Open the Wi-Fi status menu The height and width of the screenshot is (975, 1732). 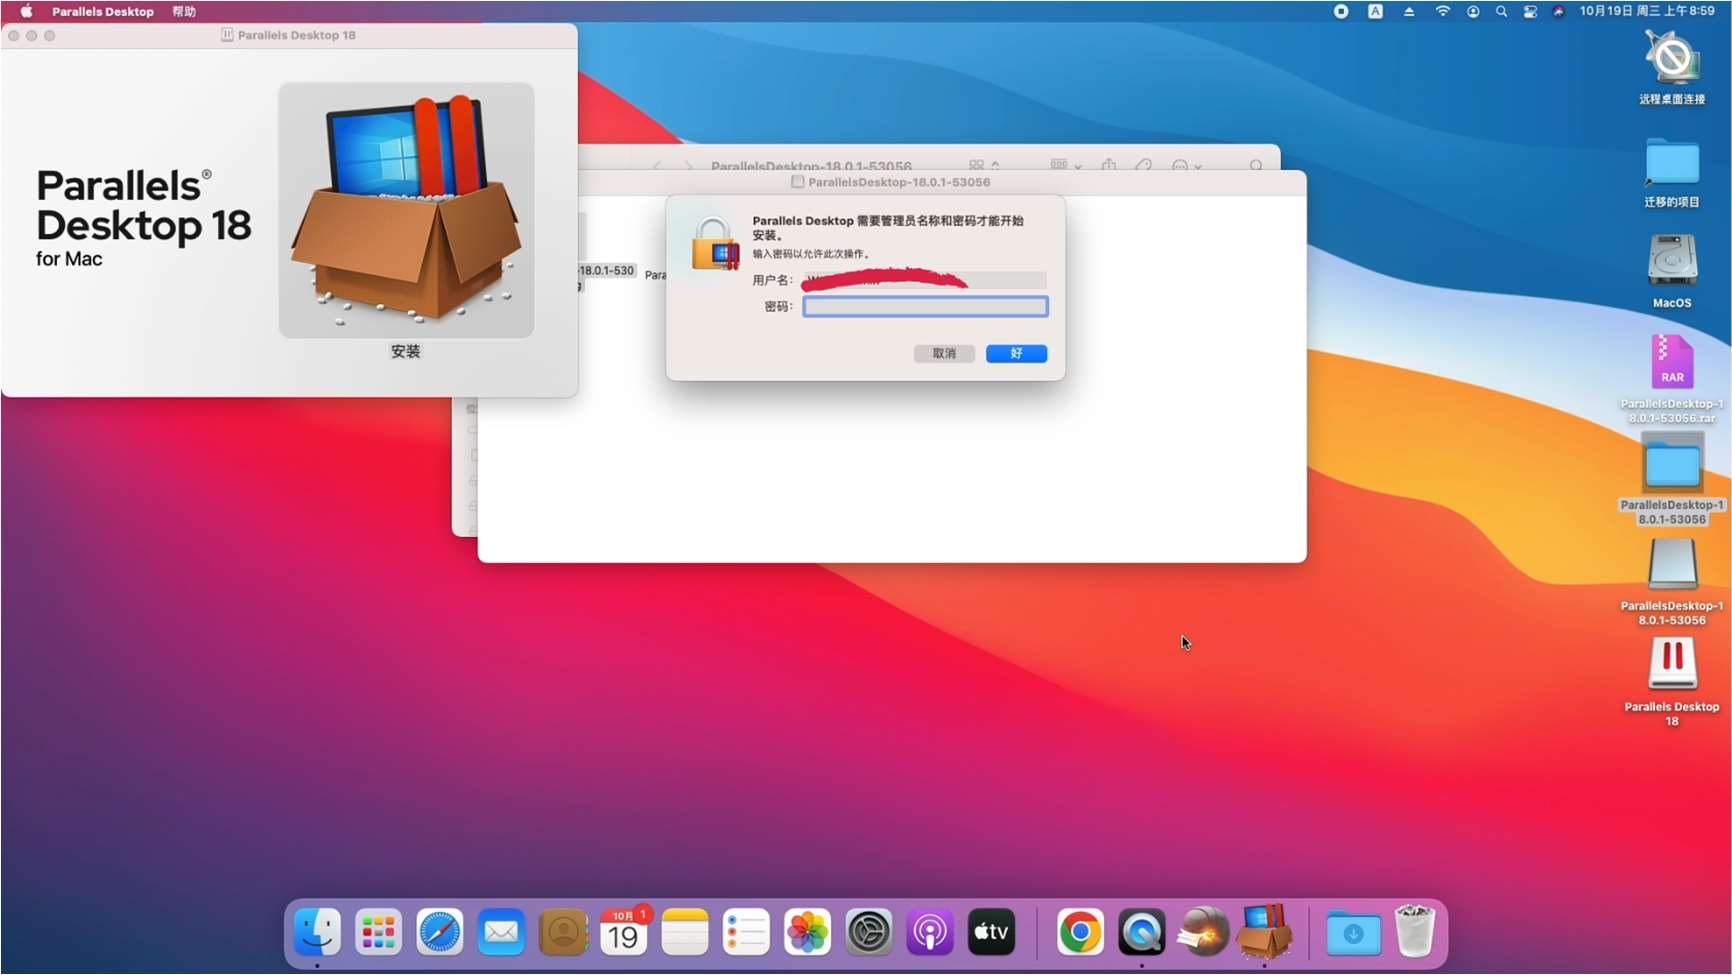(1442, 11)
